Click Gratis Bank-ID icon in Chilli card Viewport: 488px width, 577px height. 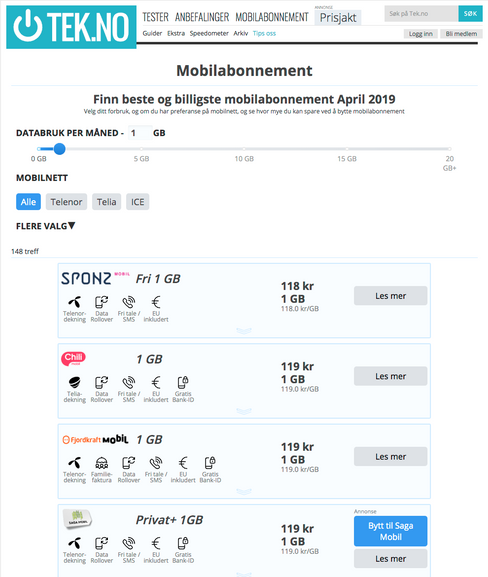point(183,382)
